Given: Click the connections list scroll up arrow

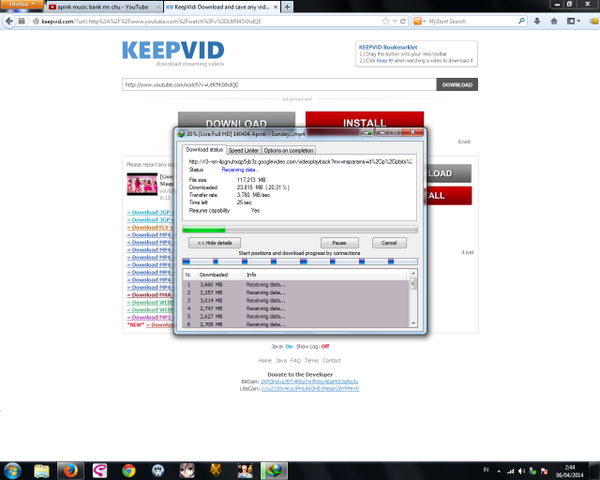Looking at the screenshot, I should coord(413,273).
